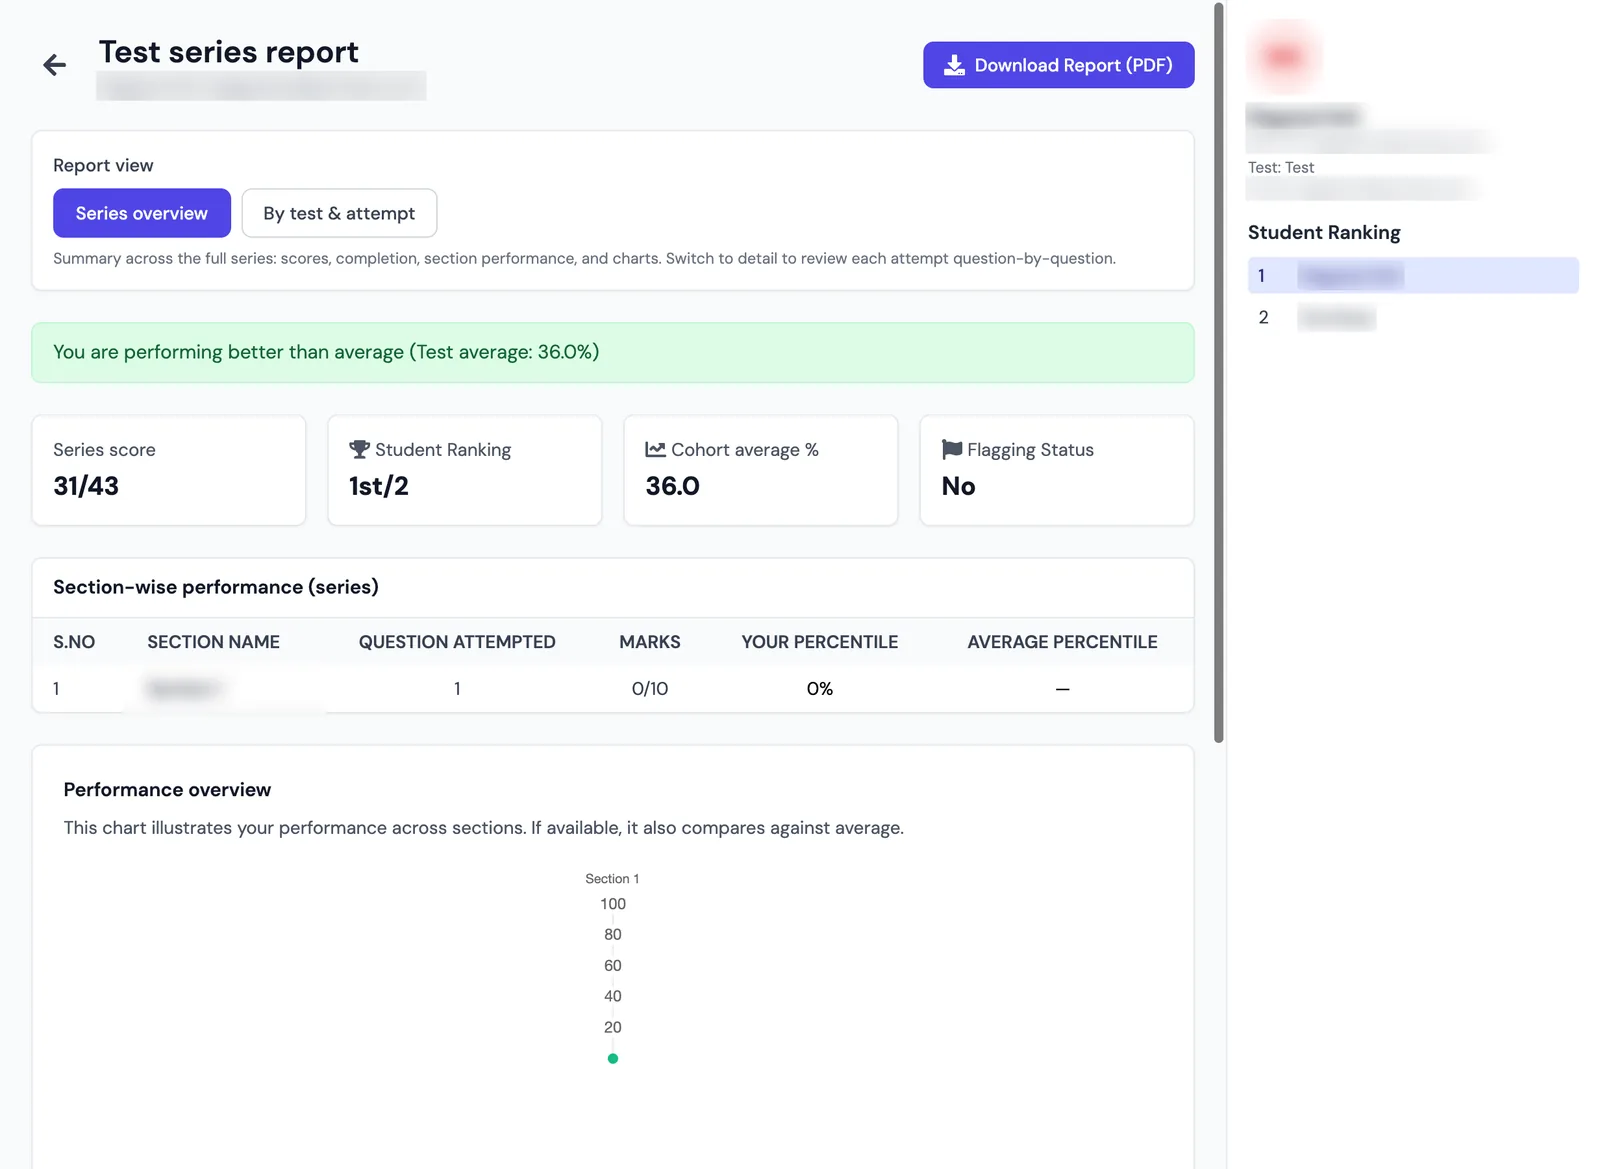Click the Section-wise performance (series) heading
The image size is (1600, 1169).
pyautogui.click(x=216, y=587)
